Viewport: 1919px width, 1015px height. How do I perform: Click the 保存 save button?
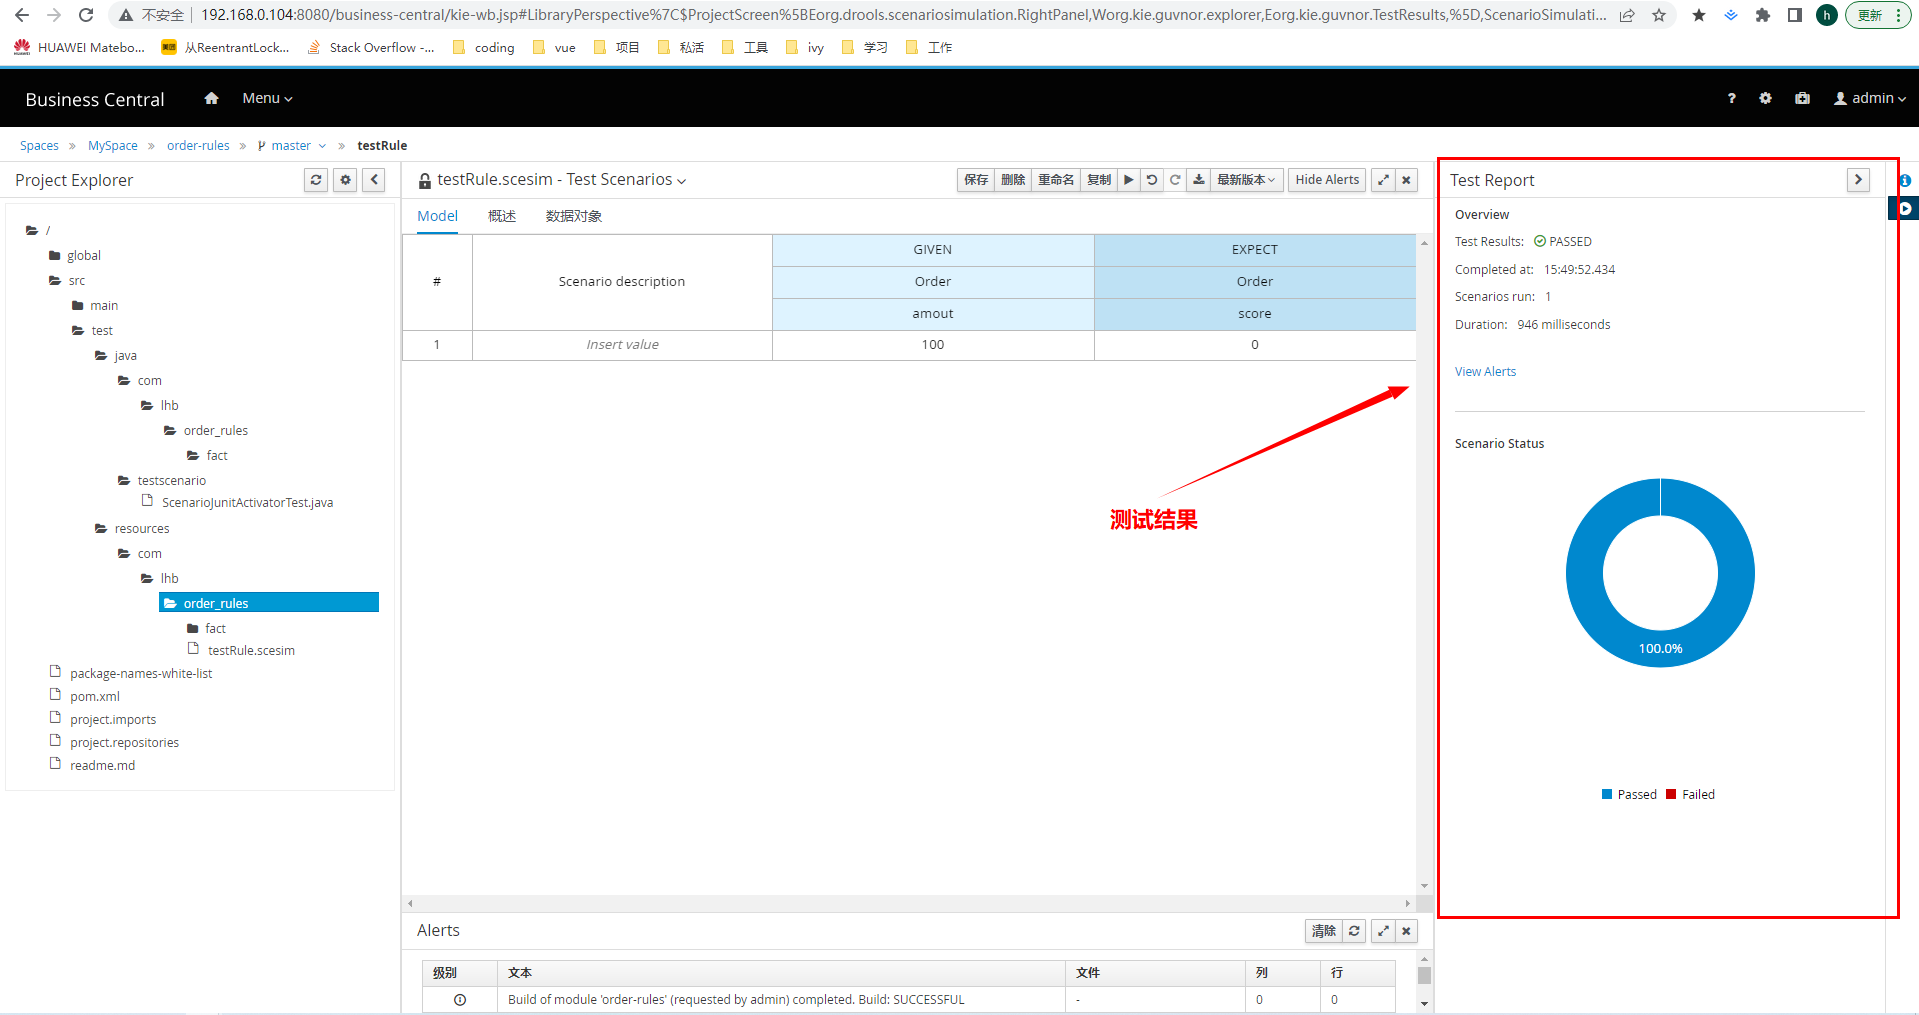coord(976,180)
